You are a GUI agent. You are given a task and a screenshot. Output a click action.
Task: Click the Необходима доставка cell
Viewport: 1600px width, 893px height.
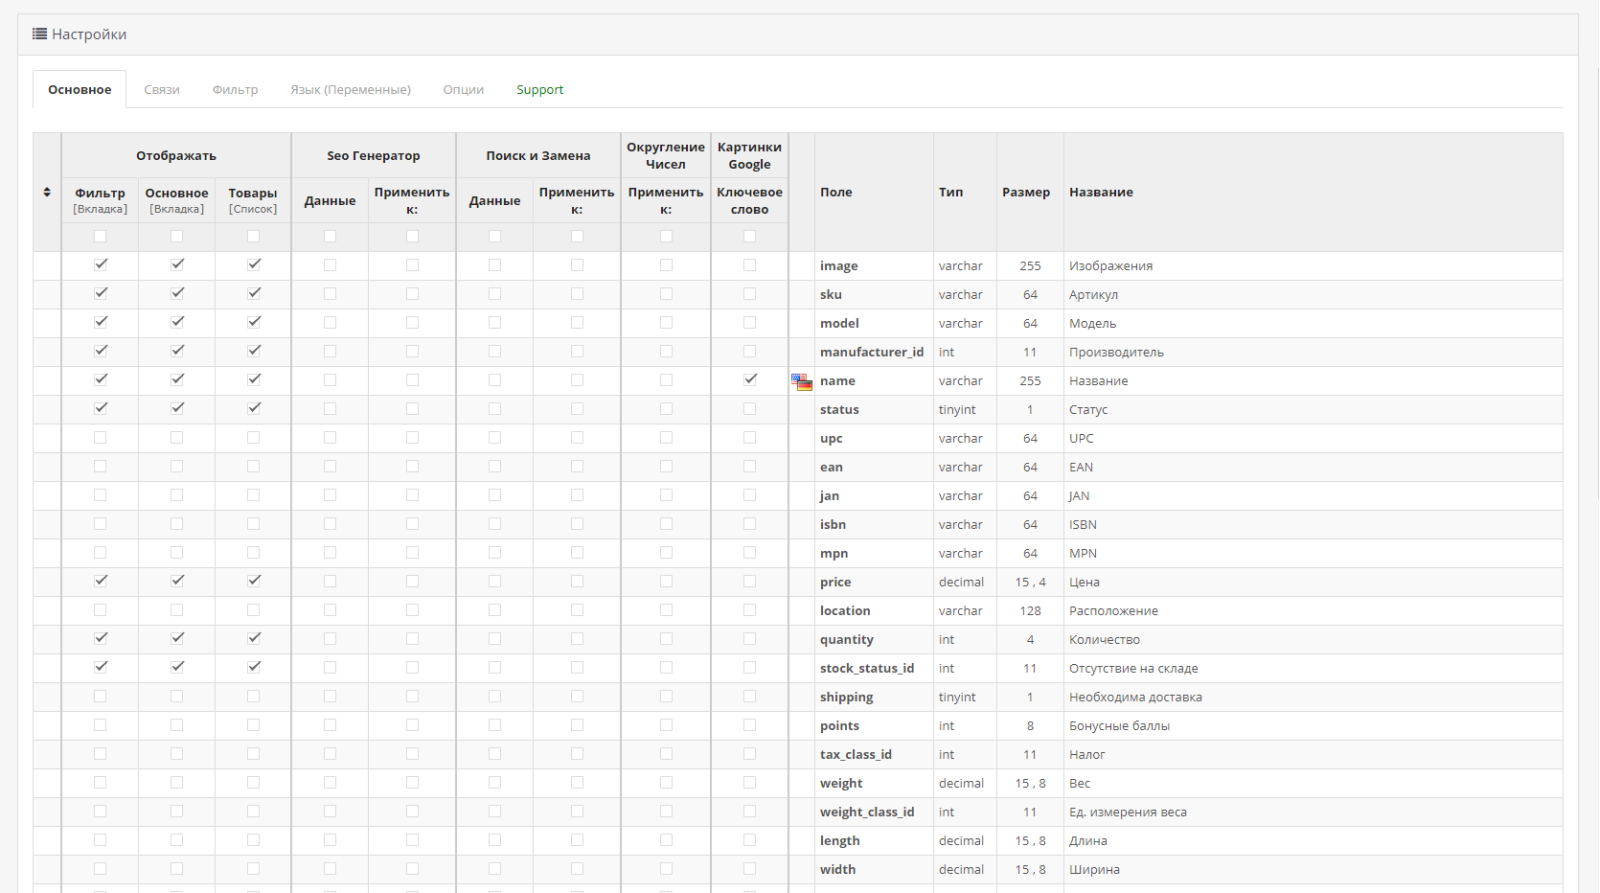tap(1135, 697)
